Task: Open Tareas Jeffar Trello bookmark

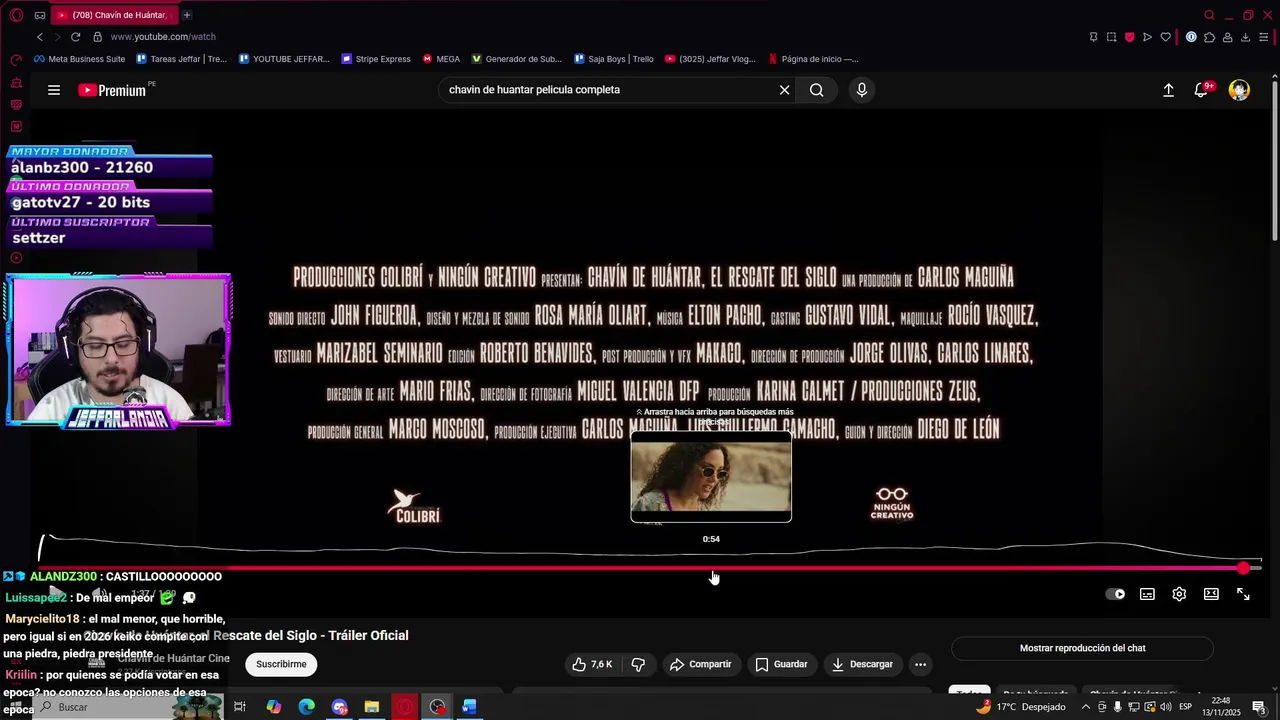Action: [181, 59]
